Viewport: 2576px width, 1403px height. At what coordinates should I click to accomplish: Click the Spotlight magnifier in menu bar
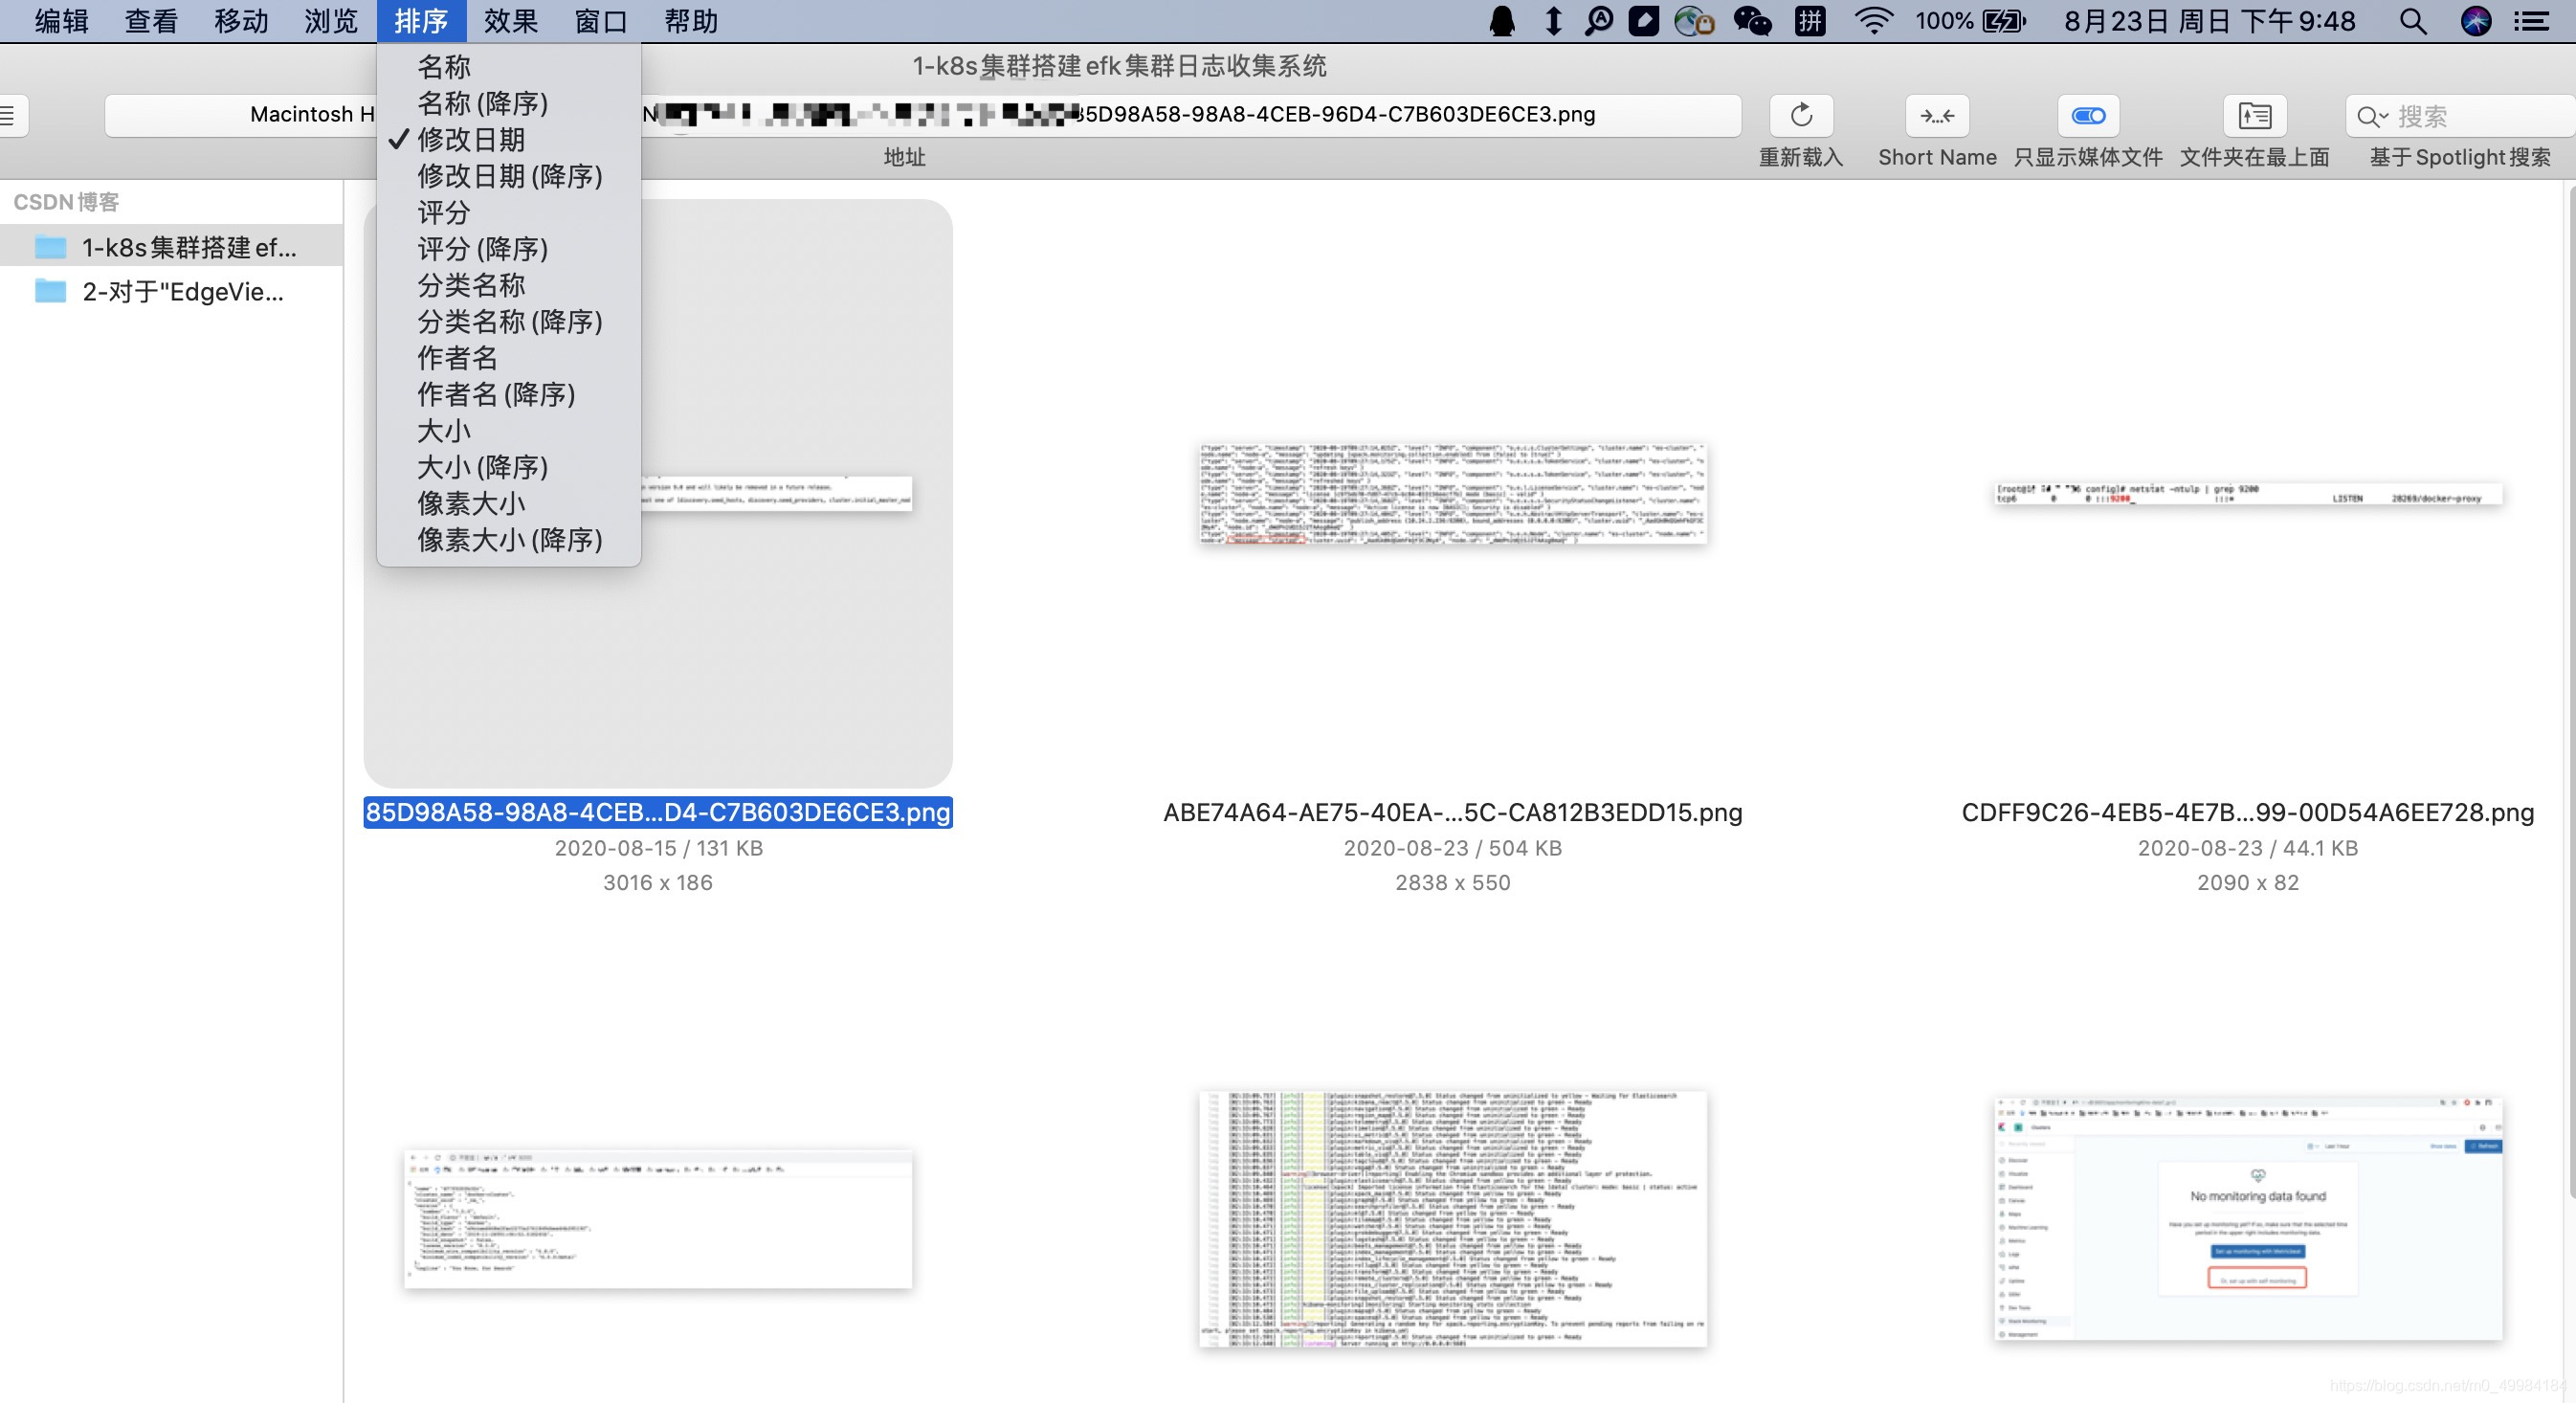click(2413, 21)
